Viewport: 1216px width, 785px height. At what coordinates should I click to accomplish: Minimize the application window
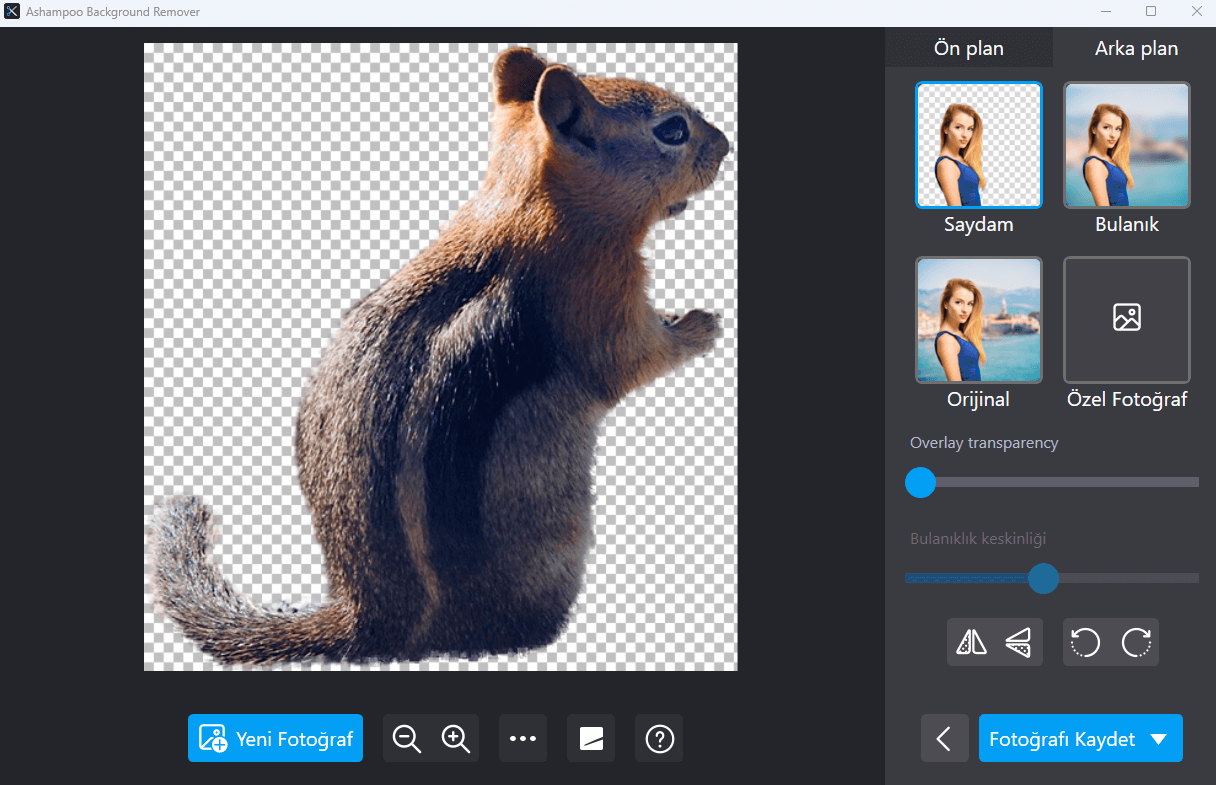point(1105,12)
